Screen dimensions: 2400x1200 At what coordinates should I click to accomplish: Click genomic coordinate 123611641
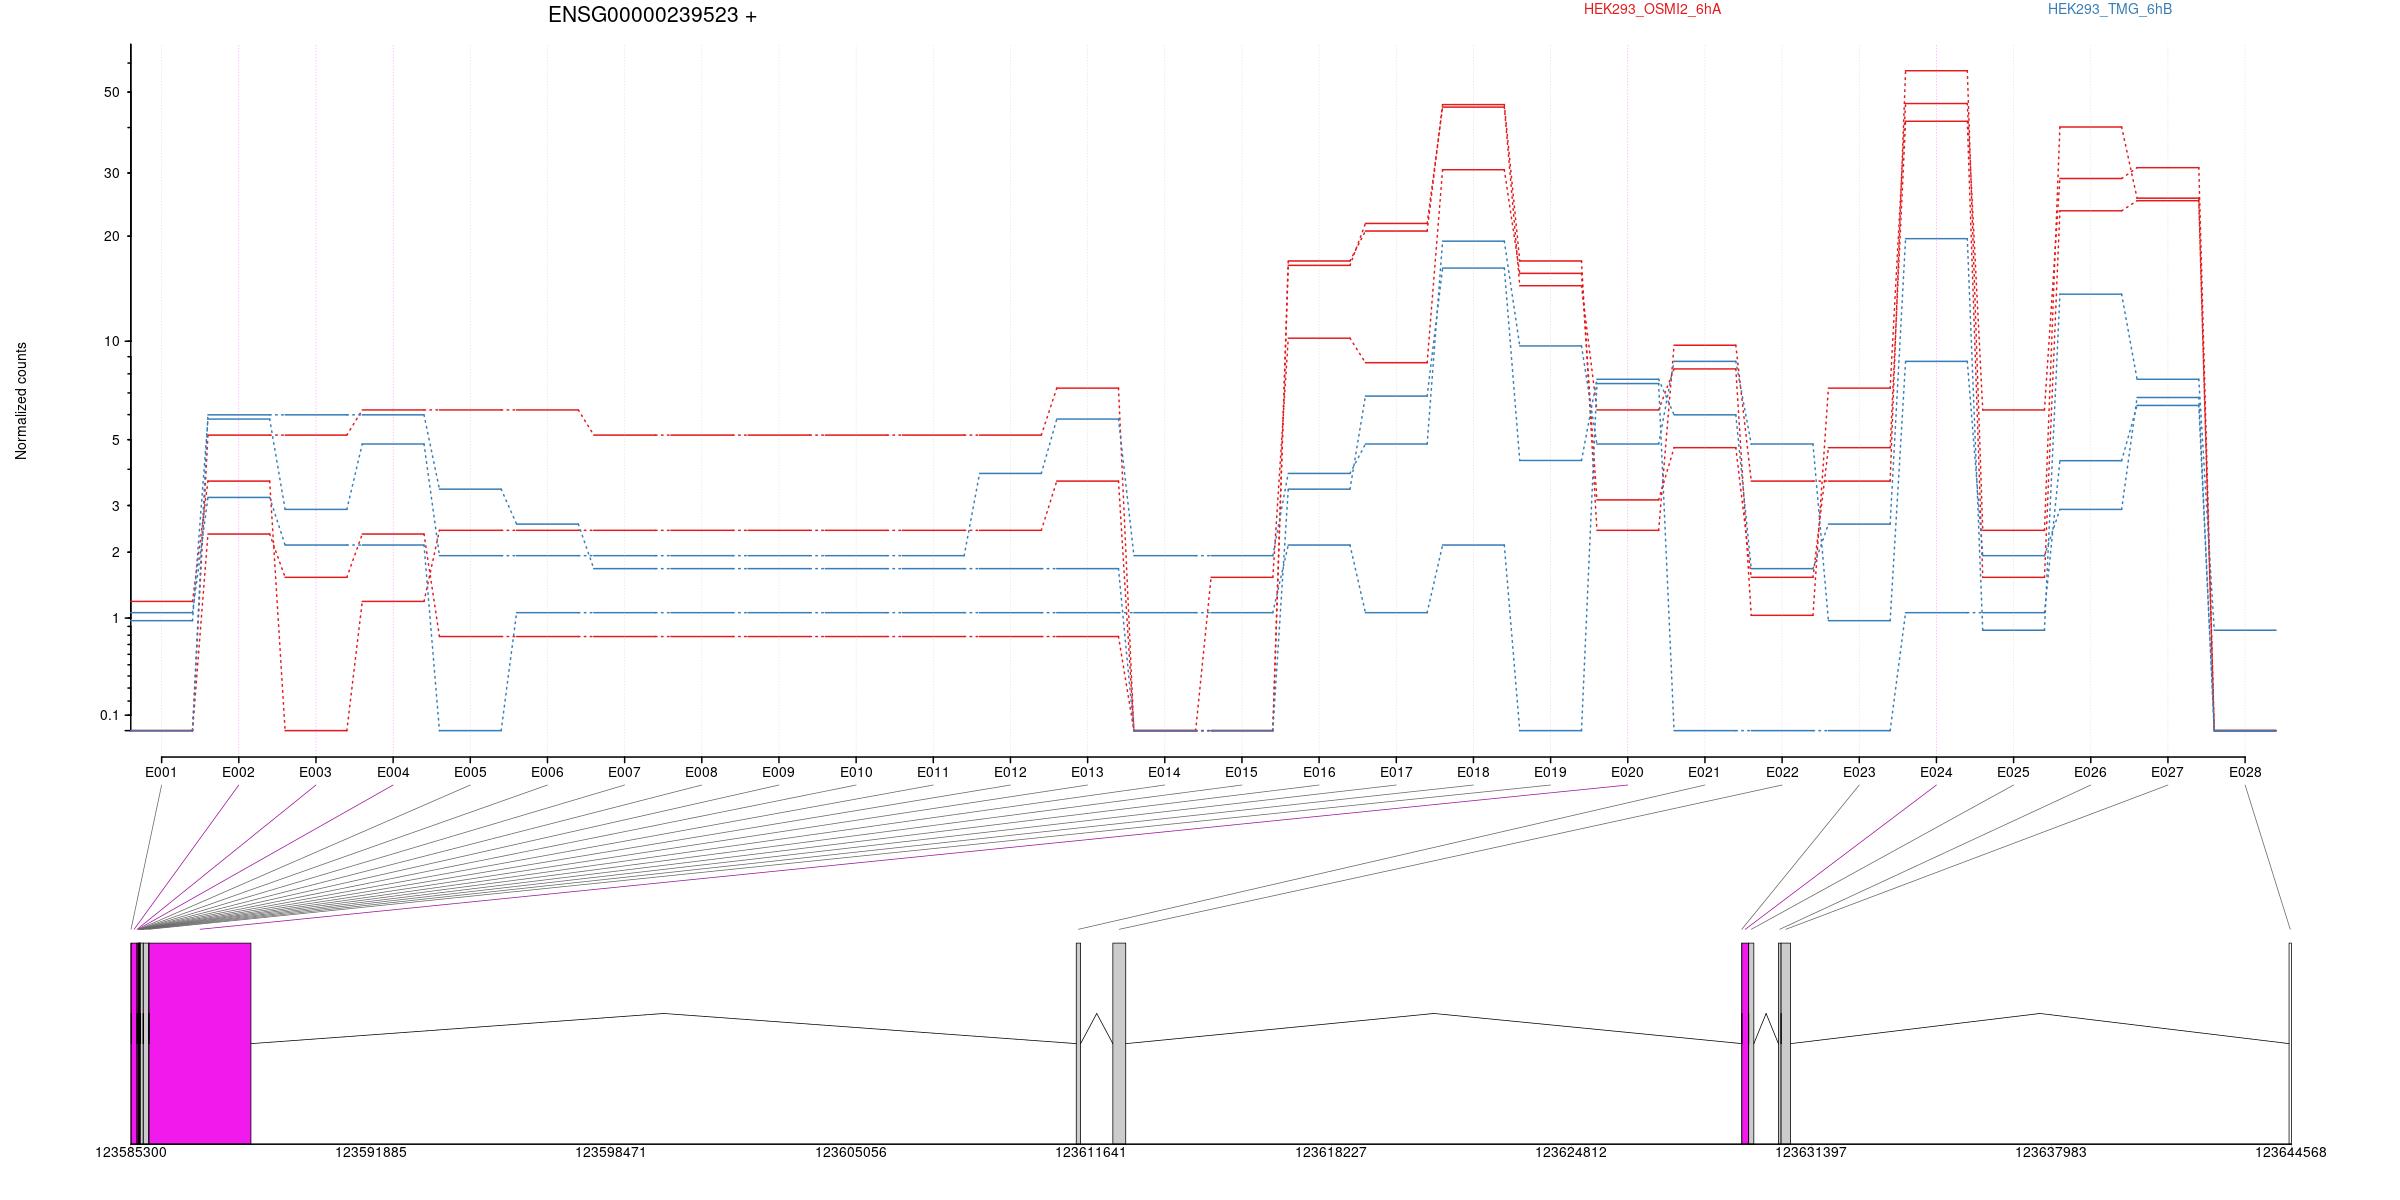(x=1091, y=1152)
